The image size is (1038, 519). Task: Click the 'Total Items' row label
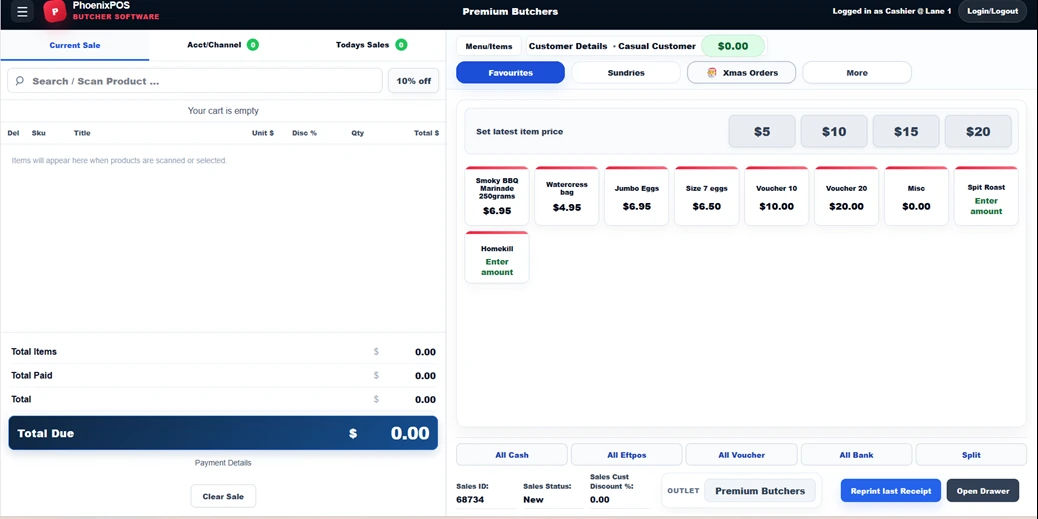(34, 352)
